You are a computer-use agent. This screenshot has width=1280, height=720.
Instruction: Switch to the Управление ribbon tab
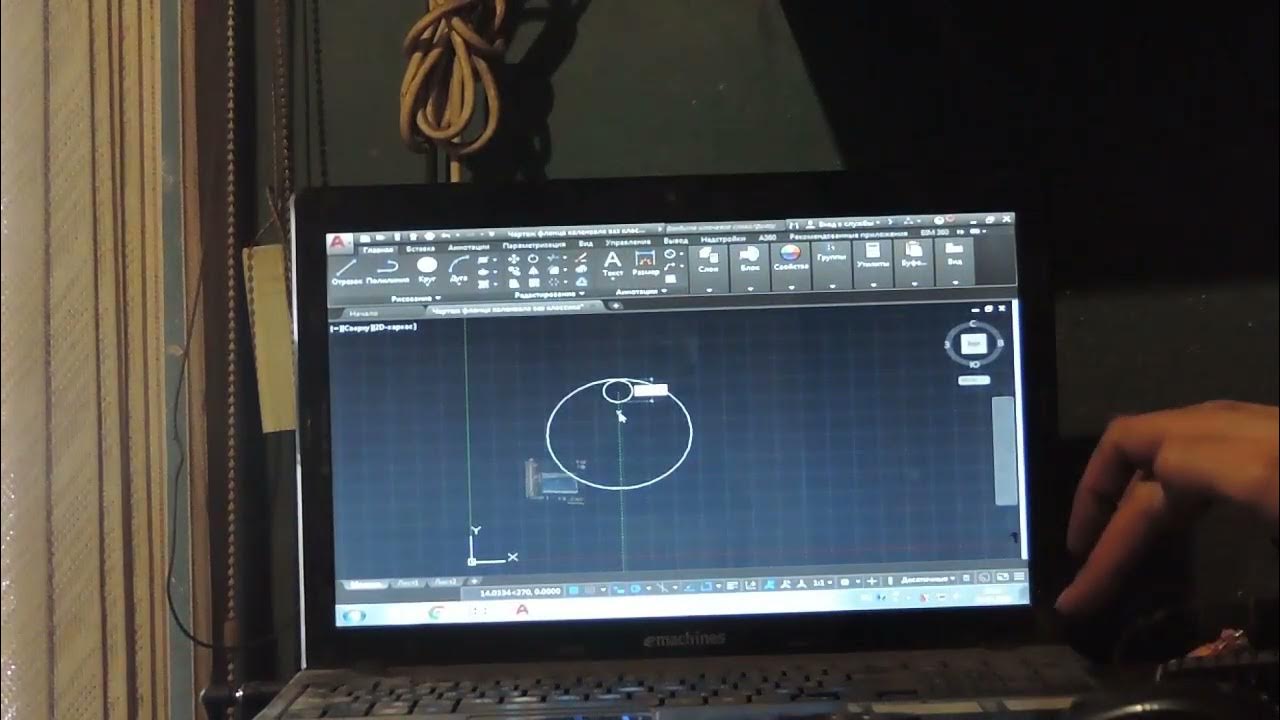click(628, 243)
